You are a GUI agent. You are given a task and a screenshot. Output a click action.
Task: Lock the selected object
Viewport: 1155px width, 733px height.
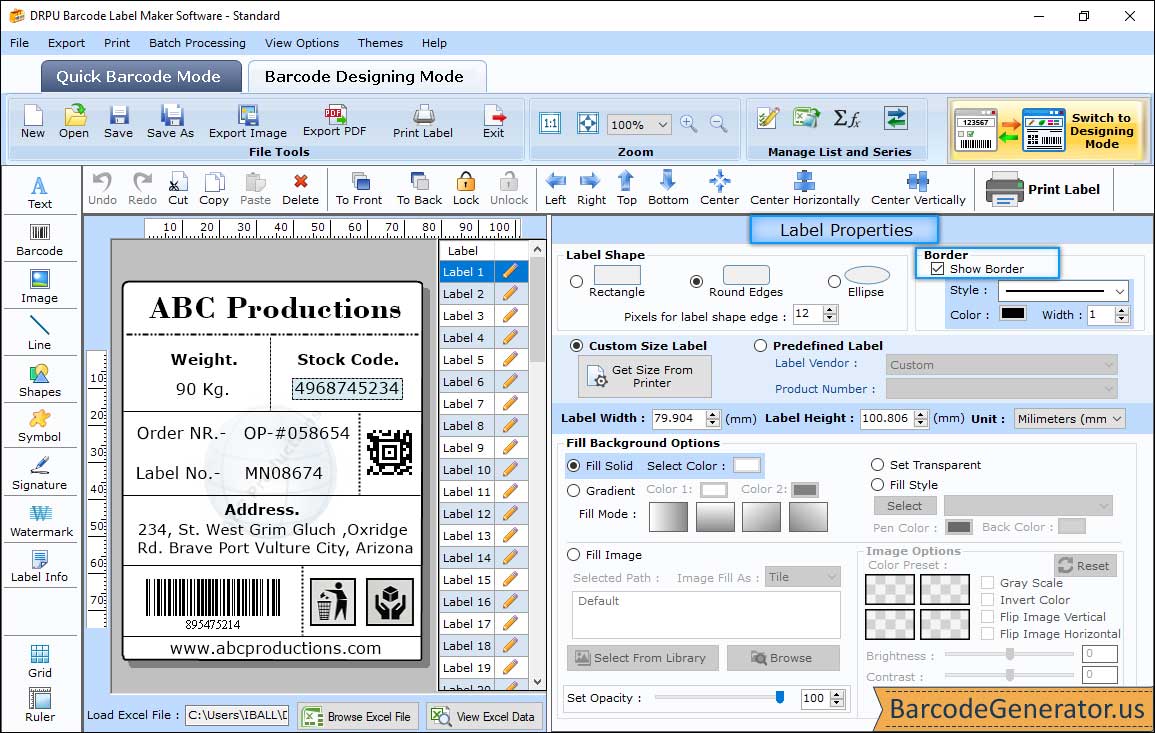[x=466, y=189]
